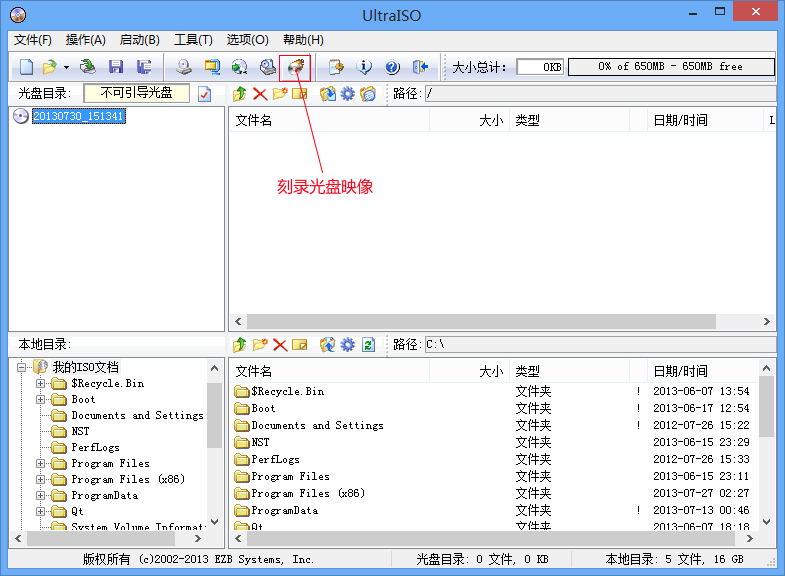785x576 pixels.
Task: Go up one level in local directory pane
Action: click(x=240, y=345)
